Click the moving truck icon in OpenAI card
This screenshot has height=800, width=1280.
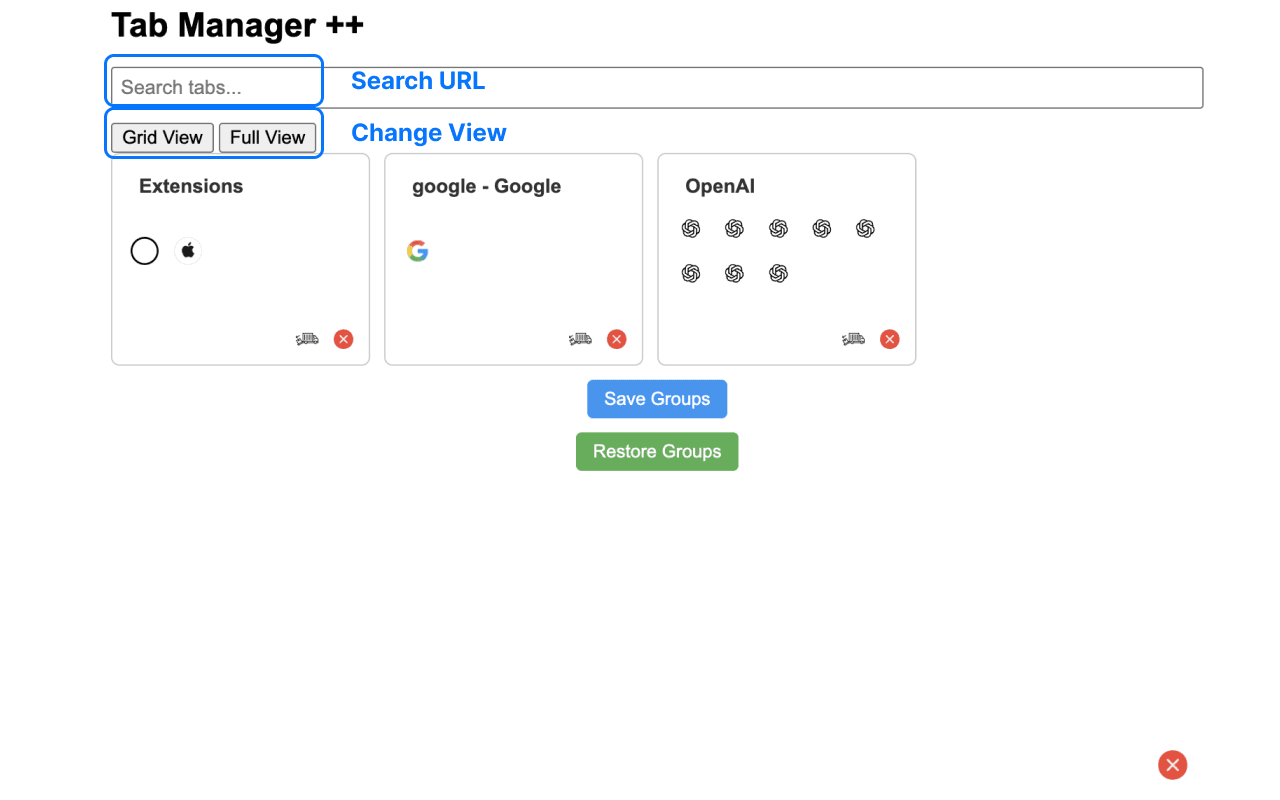[853, 339]
